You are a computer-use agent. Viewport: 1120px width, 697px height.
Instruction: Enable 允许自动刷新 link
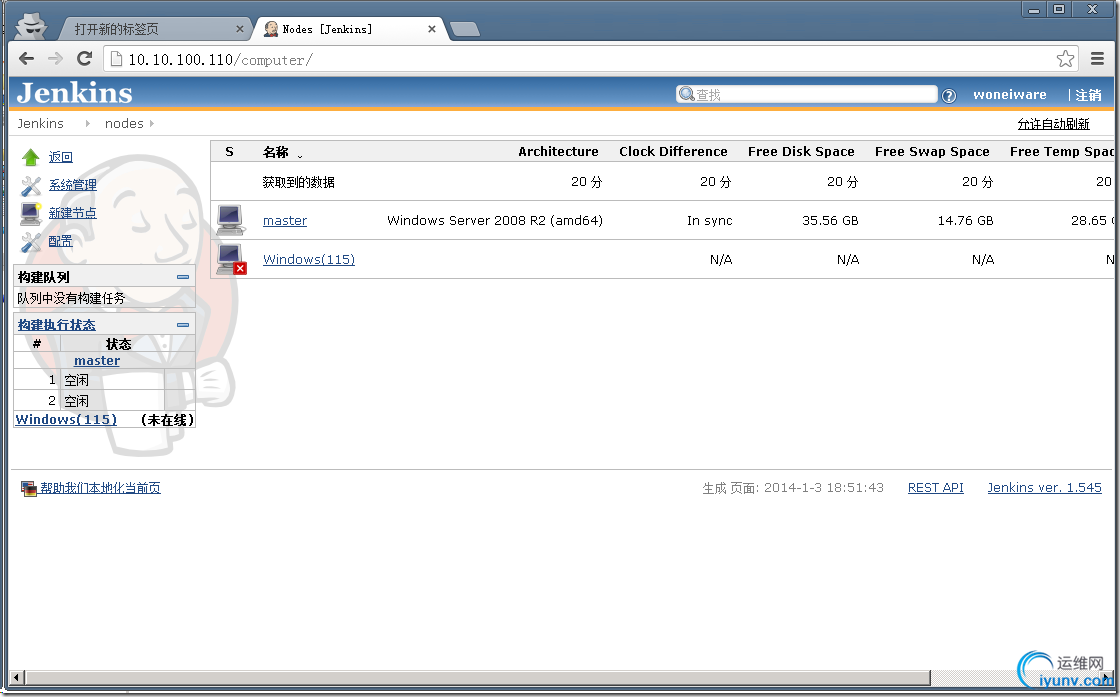pos(1054,124)
